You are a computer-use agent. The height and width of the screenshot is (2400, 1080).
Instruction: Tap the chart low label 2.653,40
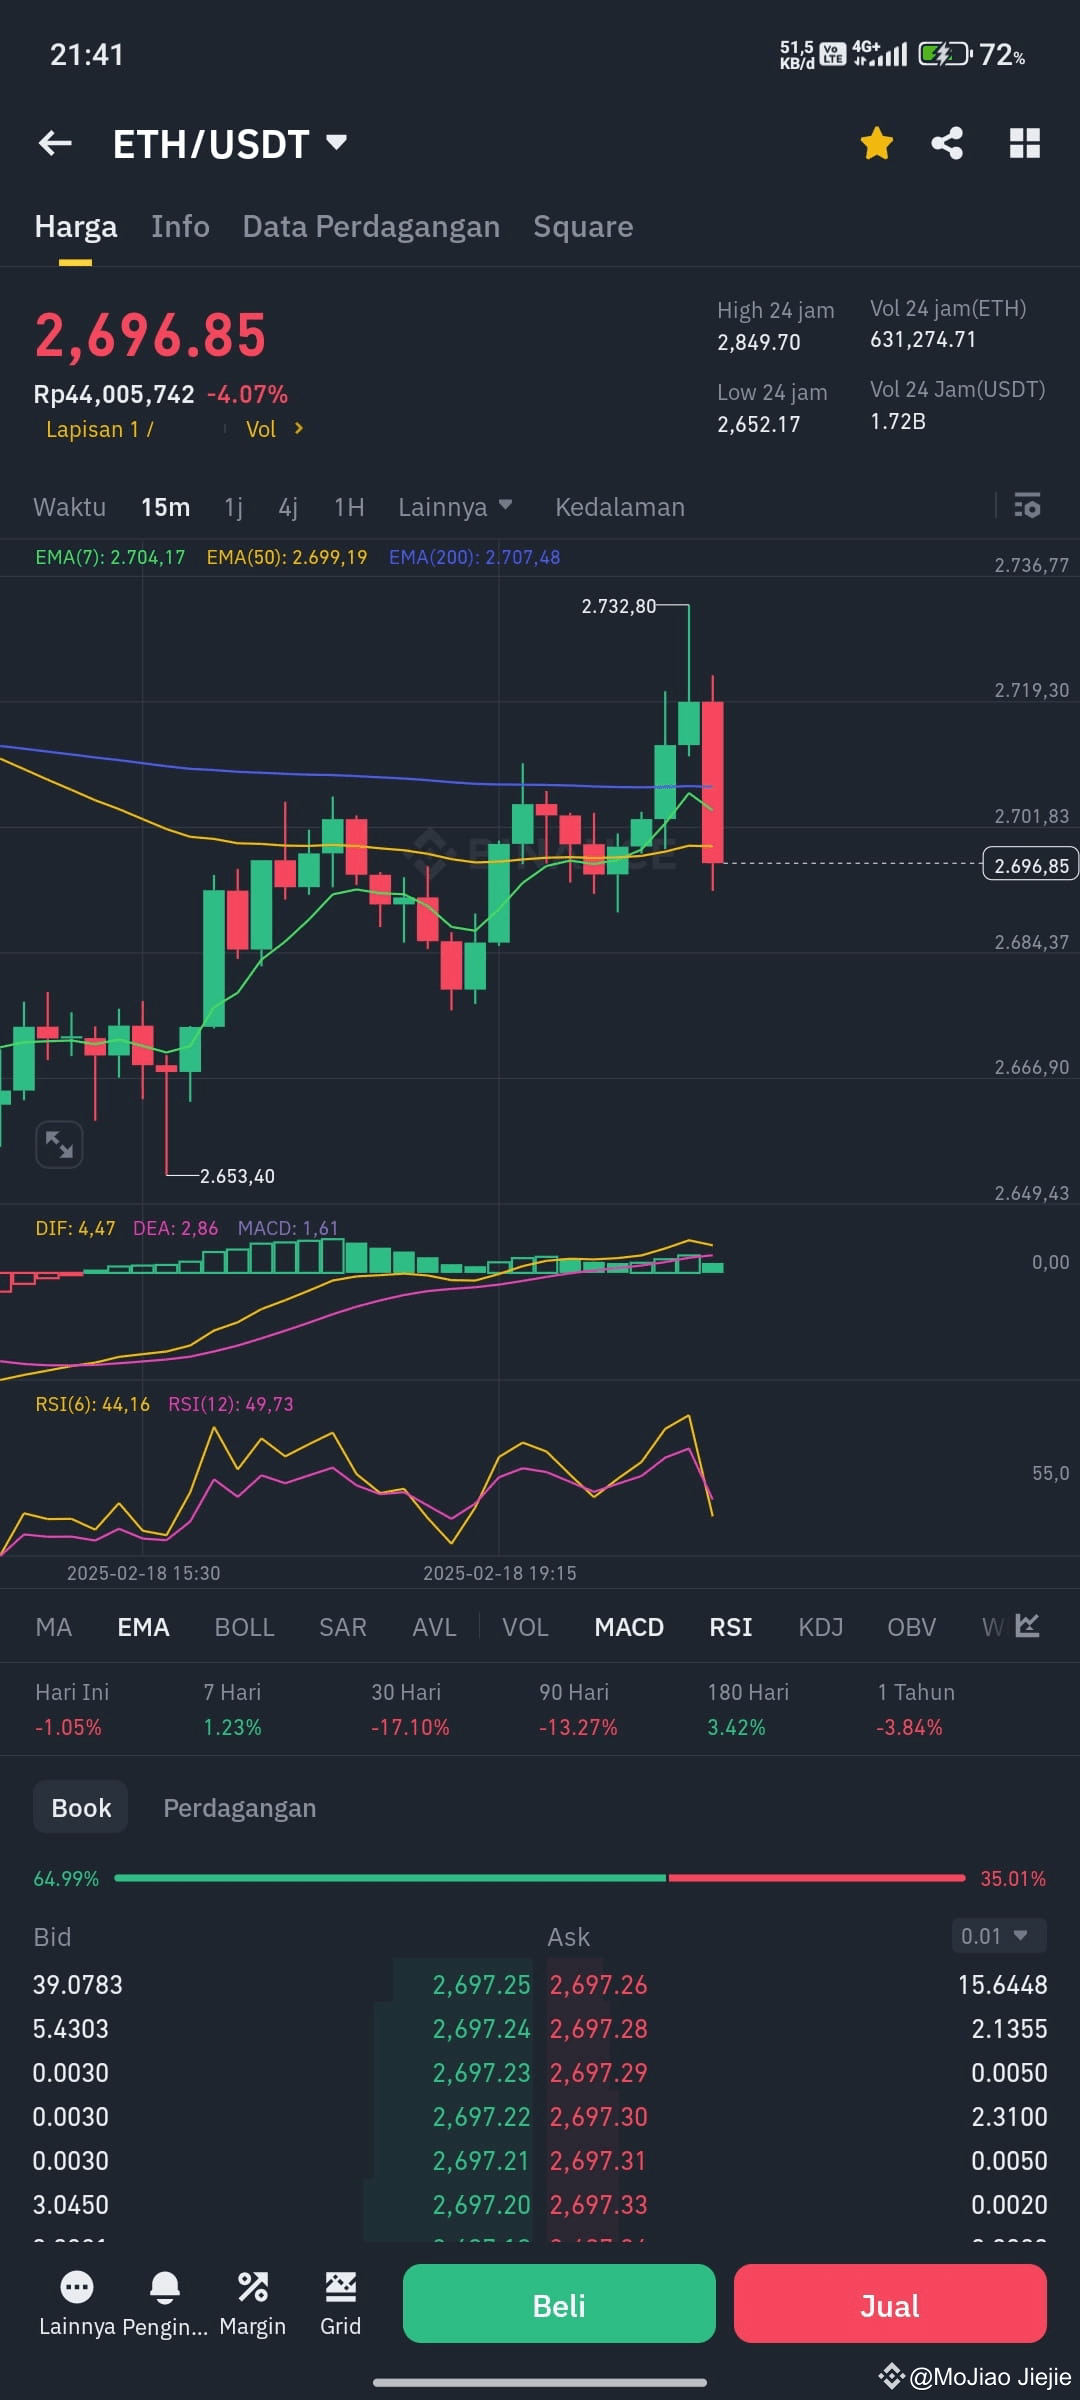[x=237, y=1176]
